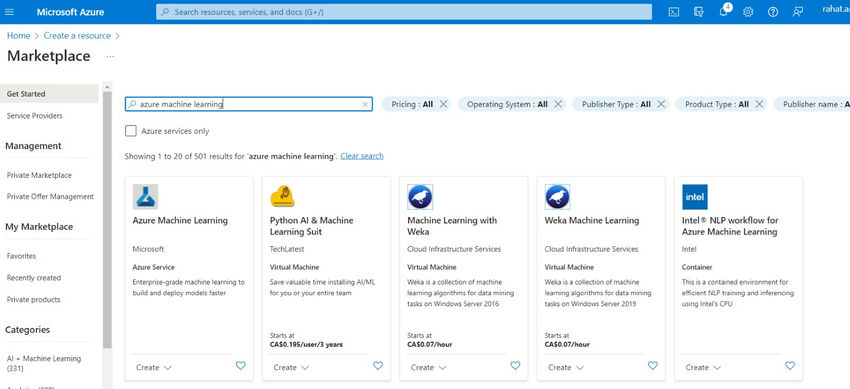Focus the global resources search bar
Viewport: 850px width, 389px height.
(x=404, y=12)
